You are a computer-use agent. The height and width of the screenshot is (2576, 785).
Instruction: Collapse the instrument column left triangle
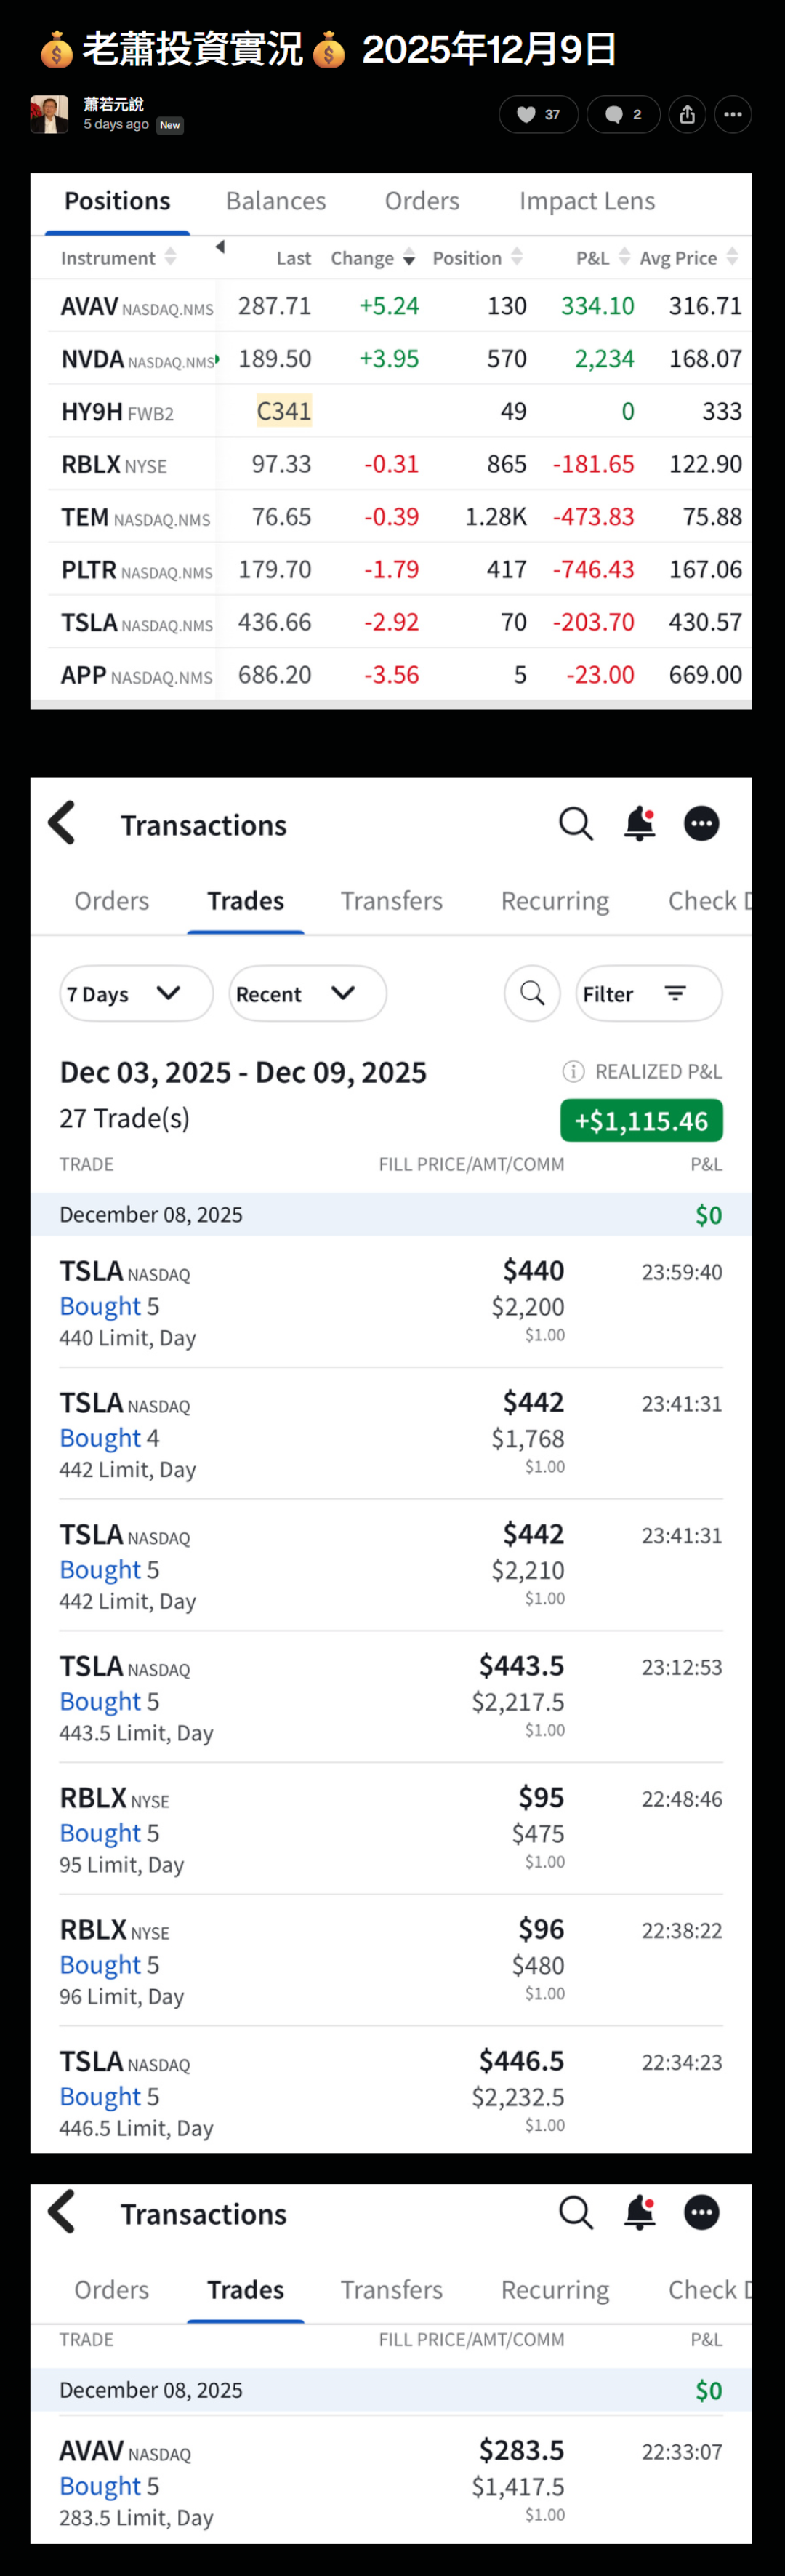tap(220, 246)
